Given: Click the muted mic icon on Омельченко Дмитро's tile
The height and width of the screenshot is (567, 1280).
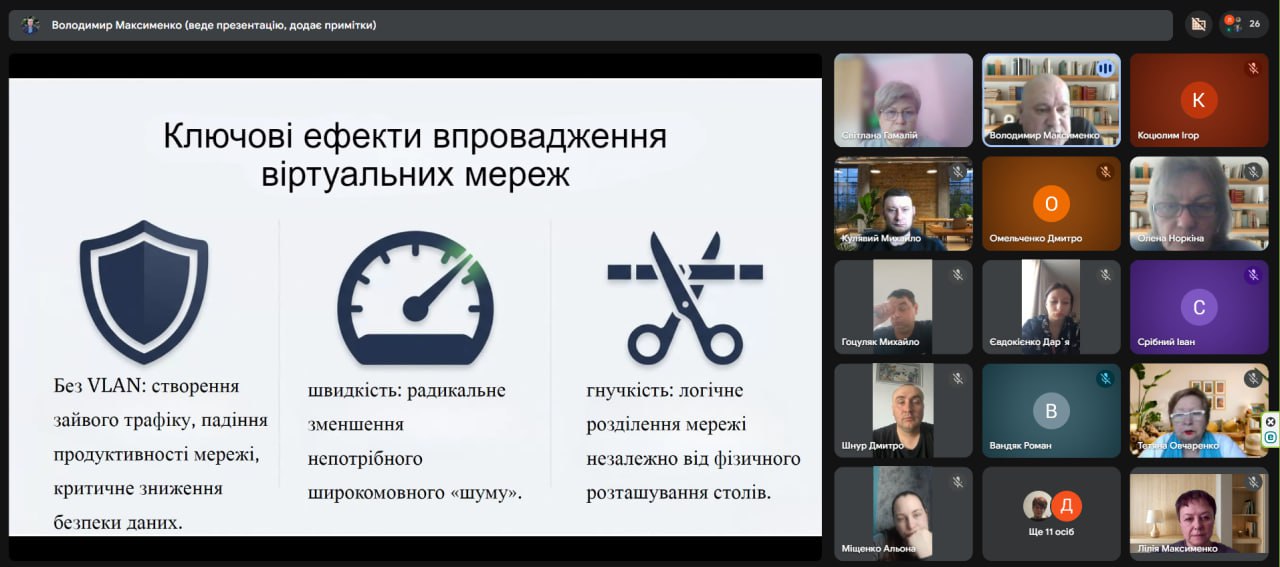Looking at the screenshot, I should tap(1105, 172).
